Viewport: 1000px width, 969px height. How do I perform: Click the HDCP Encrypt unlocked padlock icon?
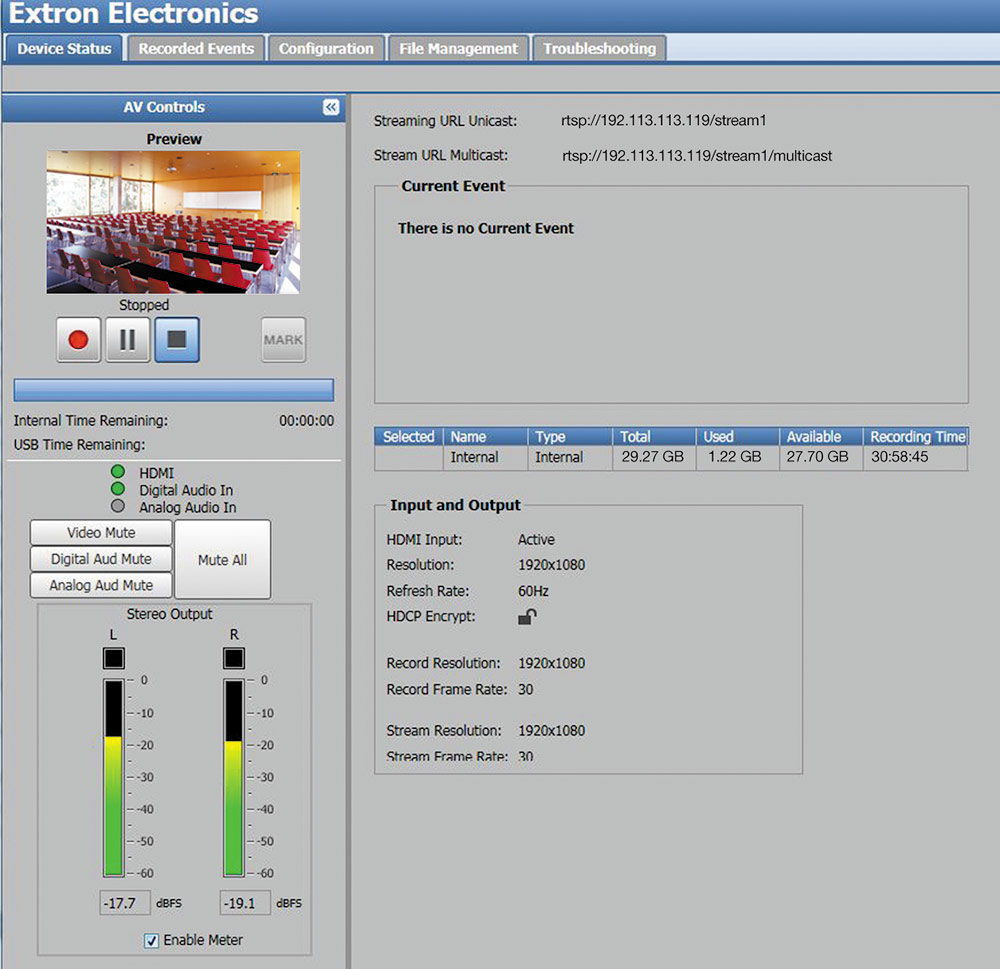[527, 617]
